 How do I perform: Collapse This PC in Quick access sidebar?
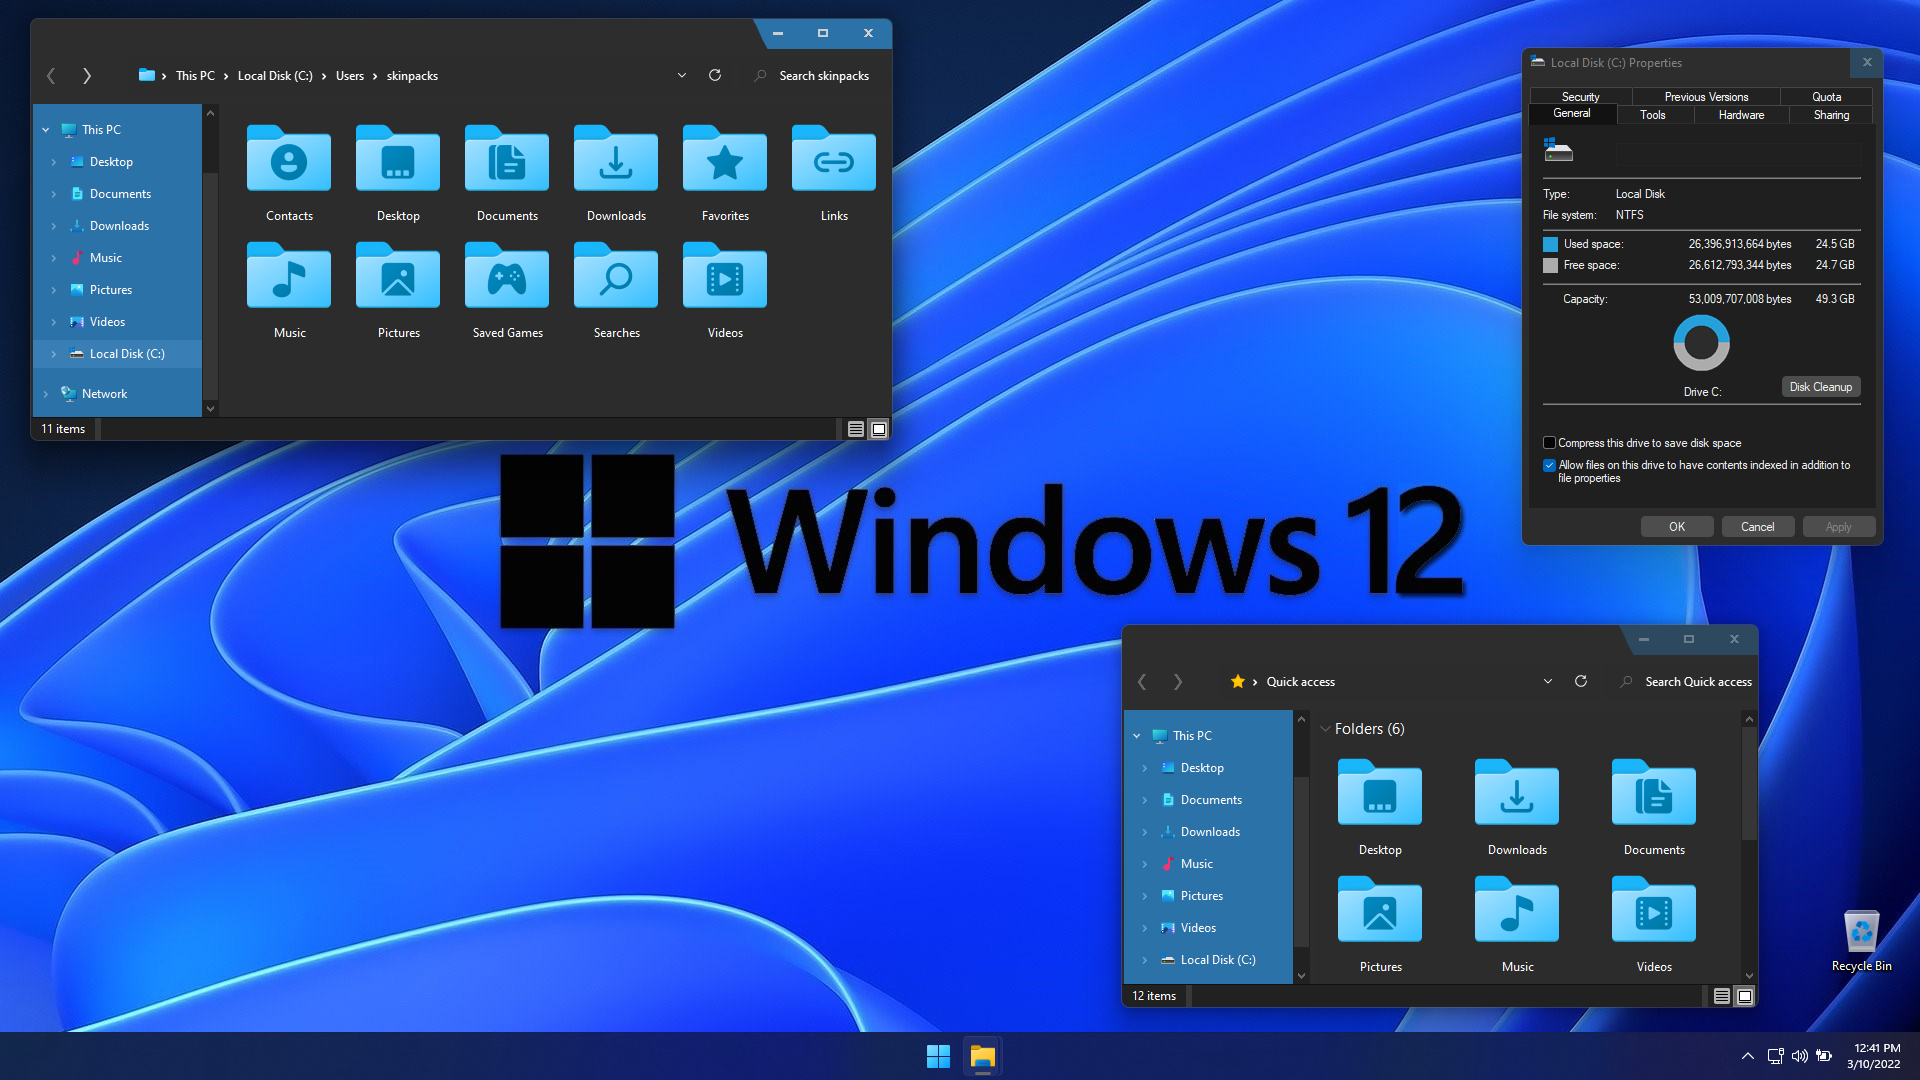(x=1137, y=736)
